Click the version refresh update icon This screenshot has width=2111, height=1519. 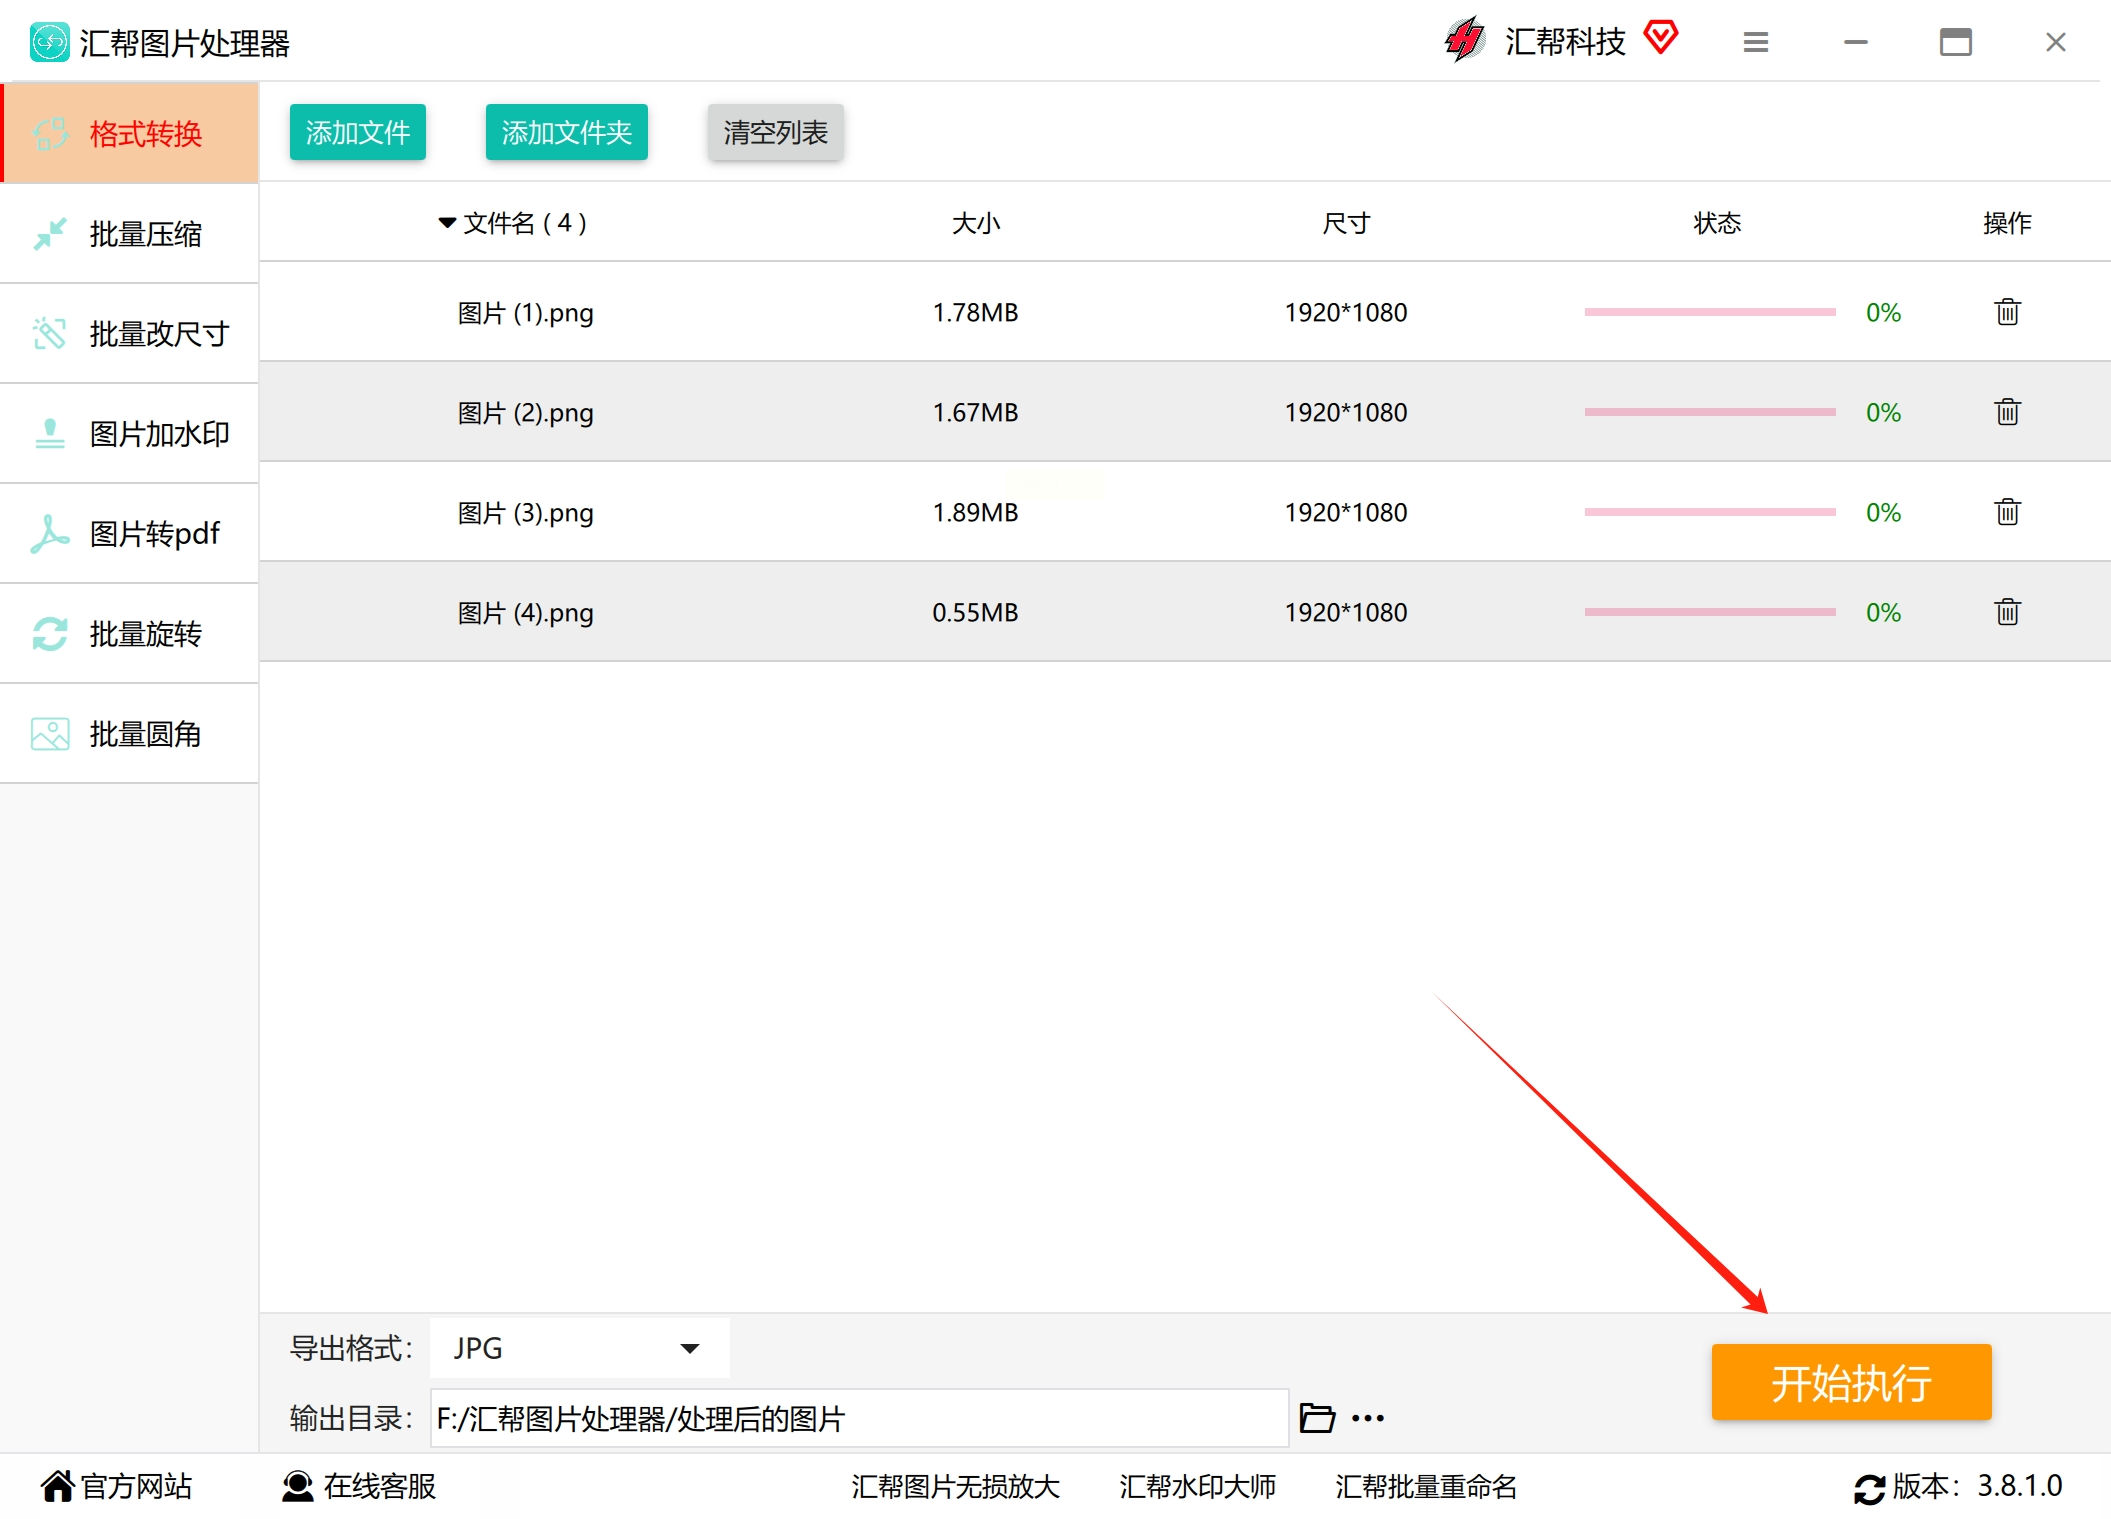(1869, 1488)
